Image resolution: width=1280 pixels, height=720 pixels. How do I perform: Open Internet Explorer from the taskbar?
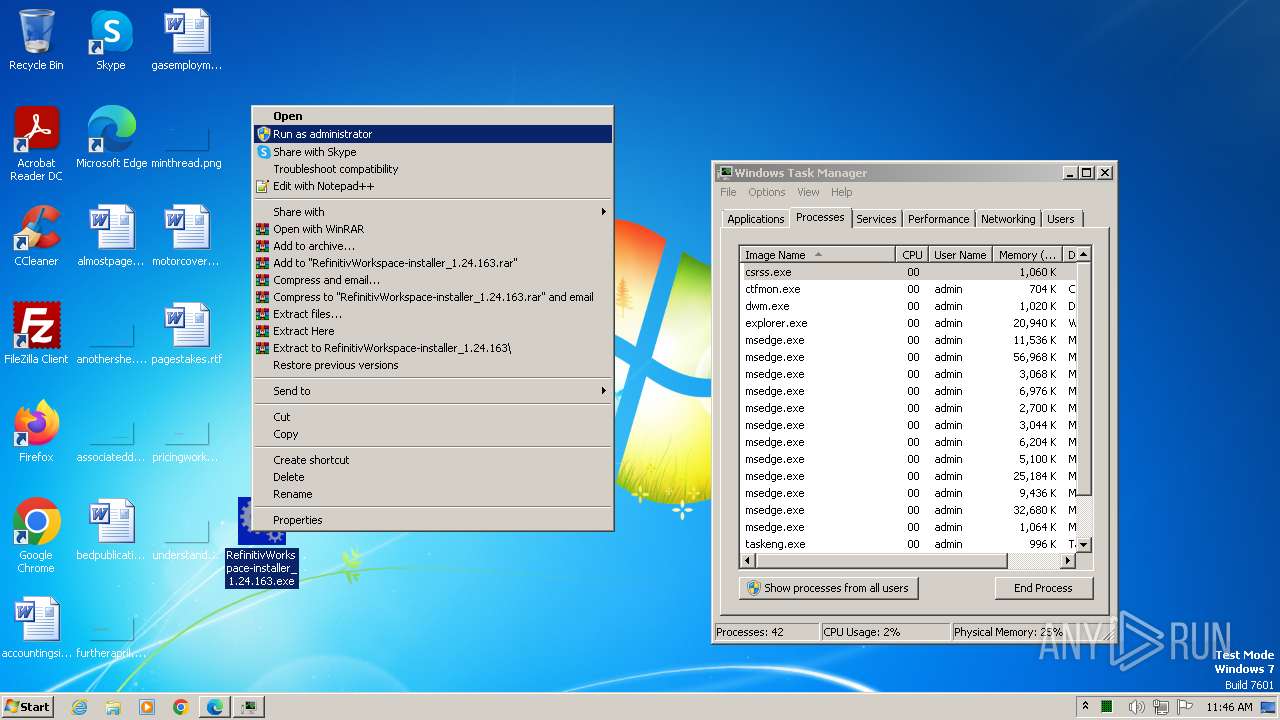80,707
